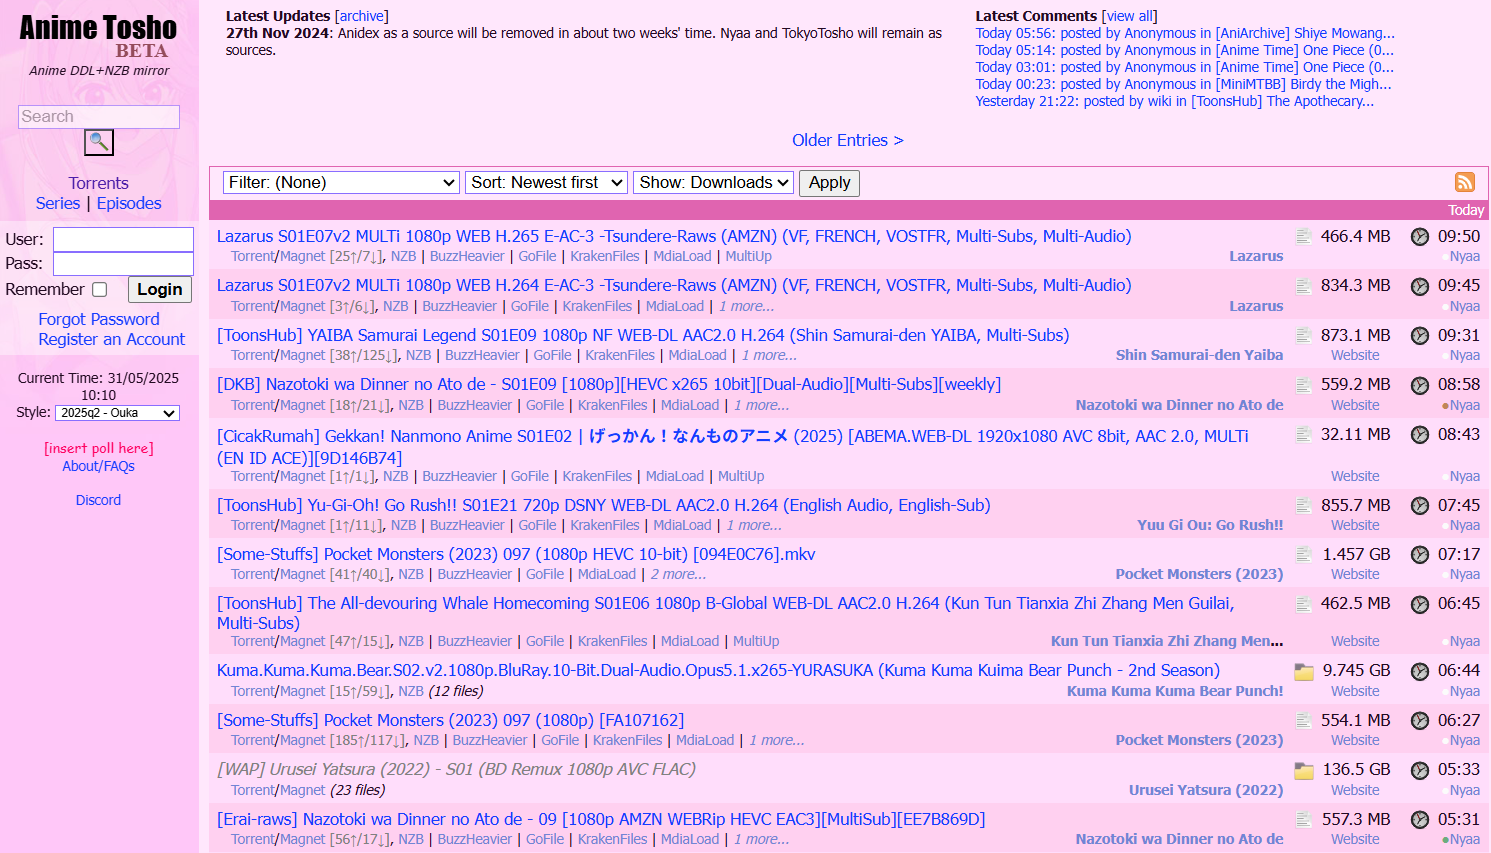Go to Older Entries page
The image size is (1491, 853).
(x=848, y=140)
